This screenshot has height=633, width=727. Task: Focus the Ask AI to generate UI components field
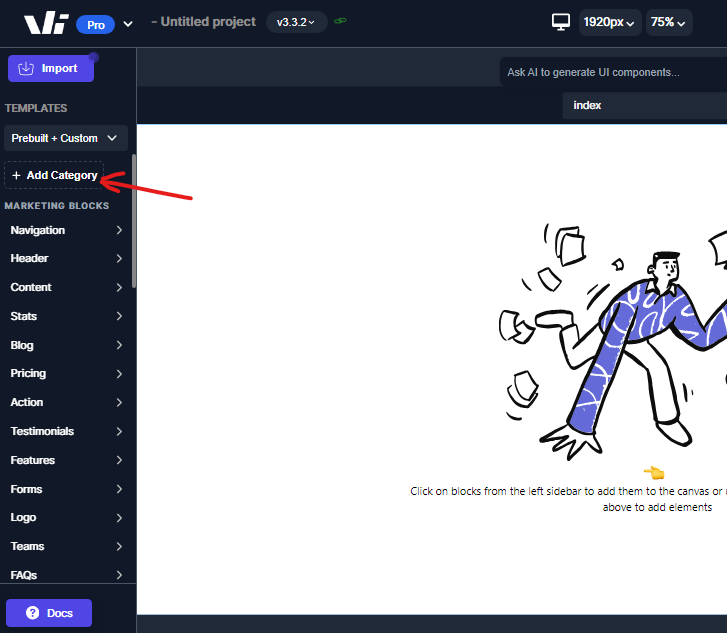coord(613,72)
